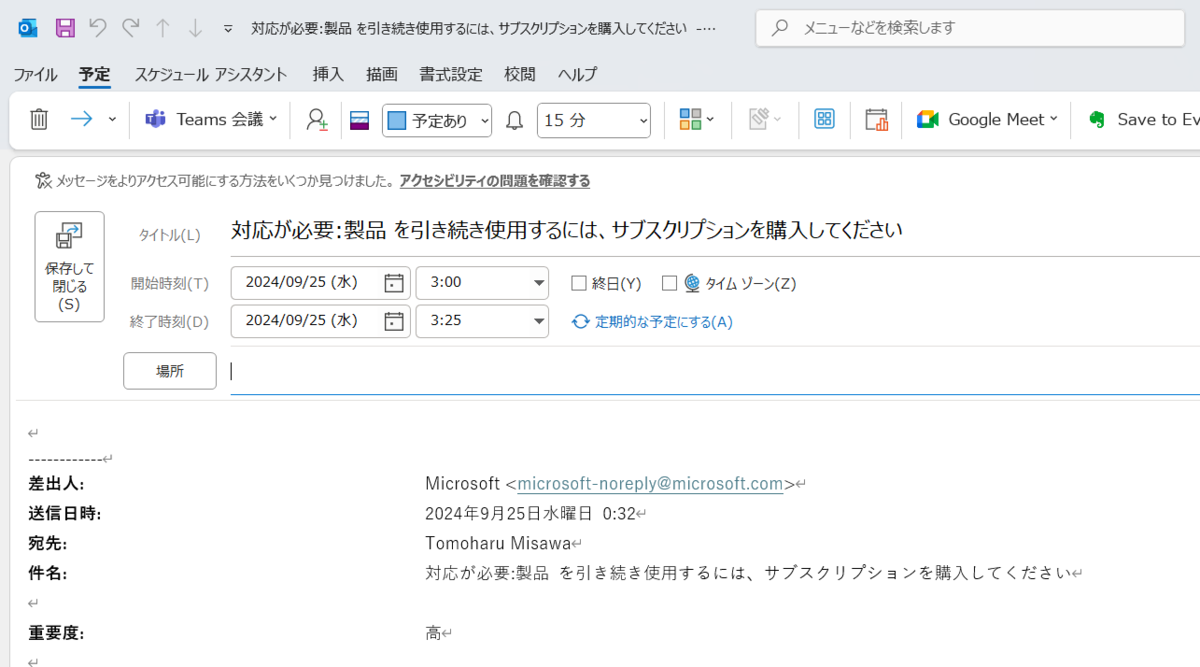Image resolution: width=1200 pixels, height=667 pixels.
Task: Open the add-ins grid icon
Action: pyautogui.click(x=824, y=119)
